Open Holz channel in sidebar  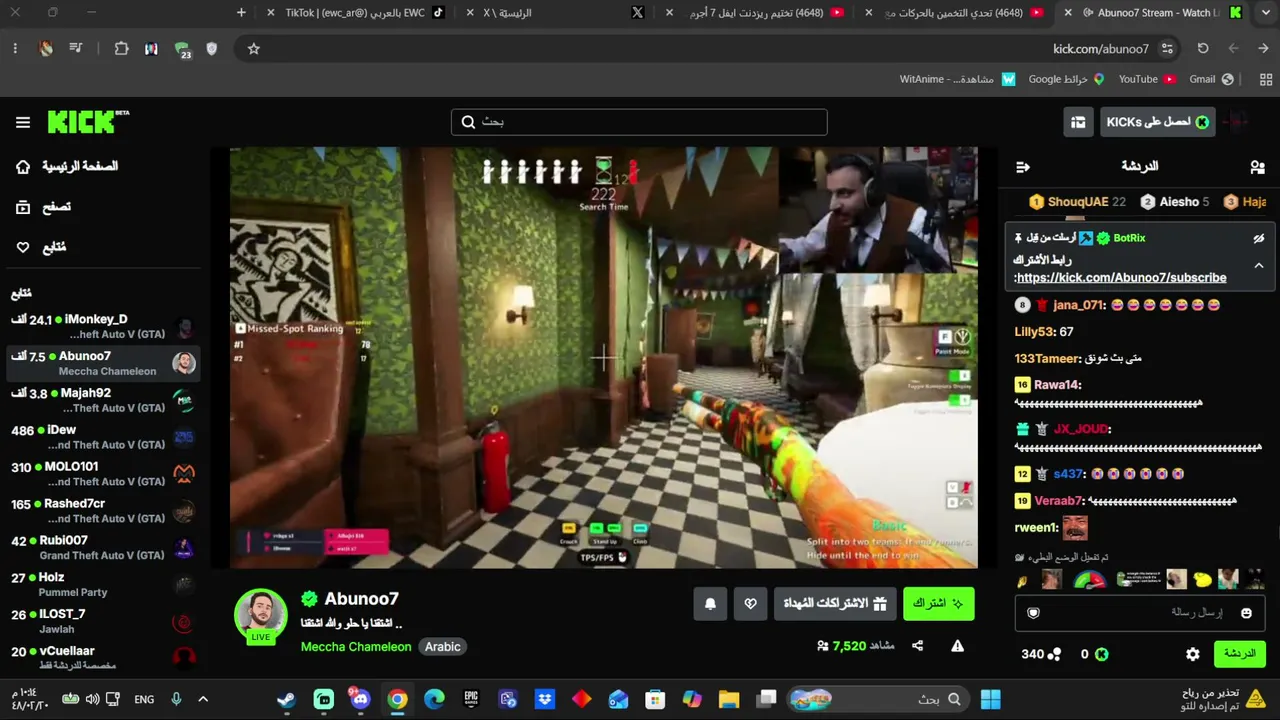[103, 585]
